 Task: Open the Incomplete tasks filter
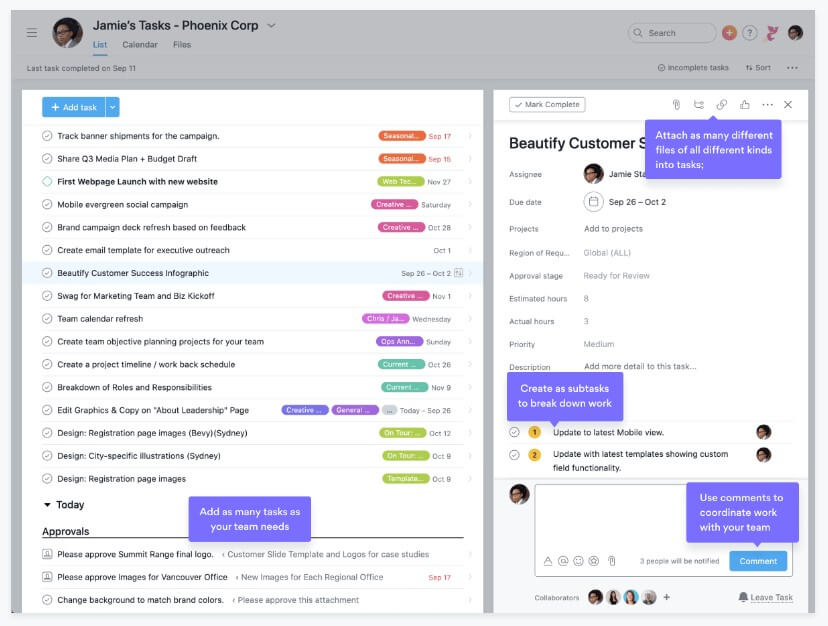693,68
